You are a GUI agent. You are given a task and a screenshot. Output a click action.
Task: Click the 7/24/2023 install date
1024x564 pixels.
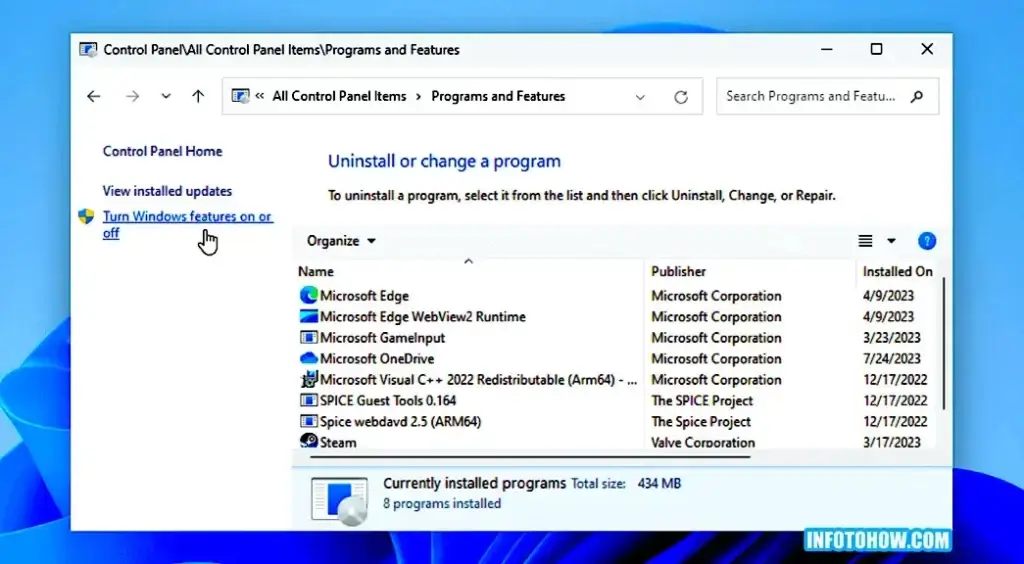click(892, 358)
